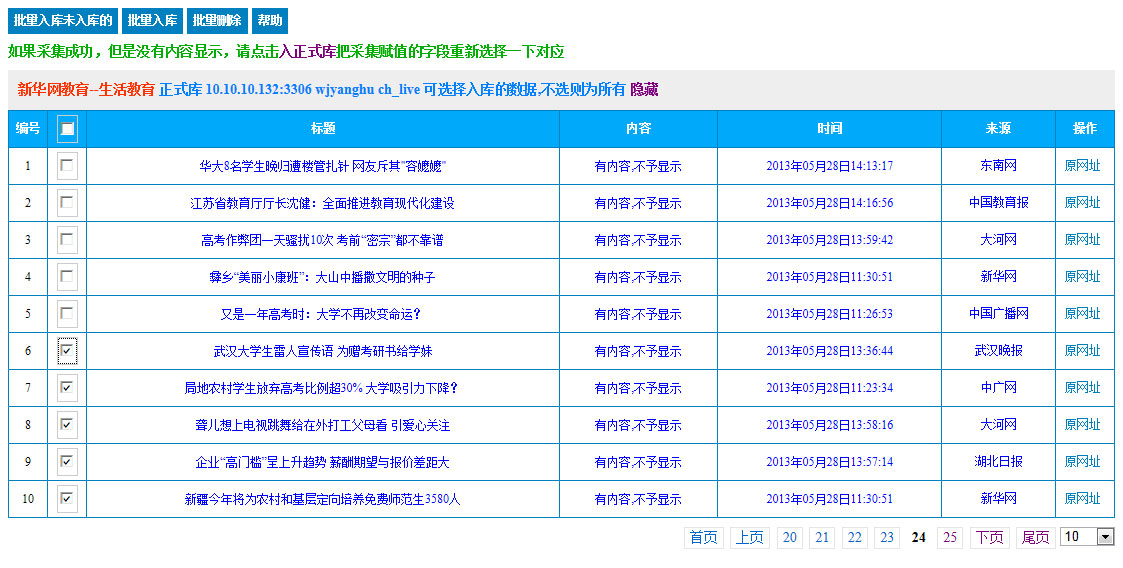The width and height of the screenshot is (1123, 568).
Task: Click the 隐藏 link to hide panel
Action: coord(644,90)
